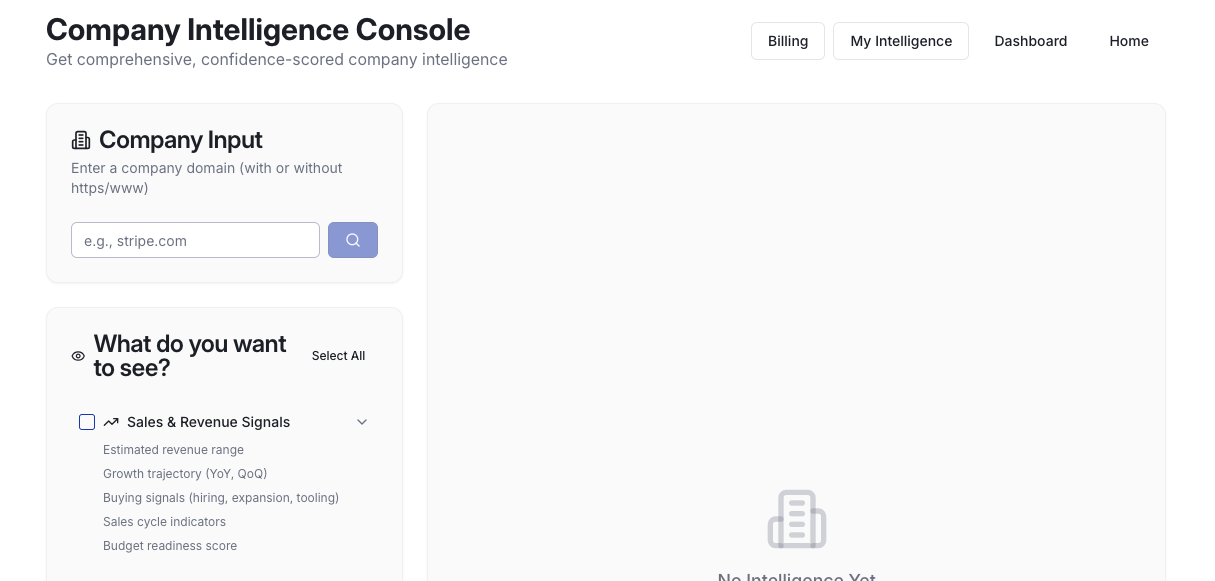Select Growth trajectory (YoY, QoQ) item
This screenshot has height=581, width=1215.
point(185,474)
